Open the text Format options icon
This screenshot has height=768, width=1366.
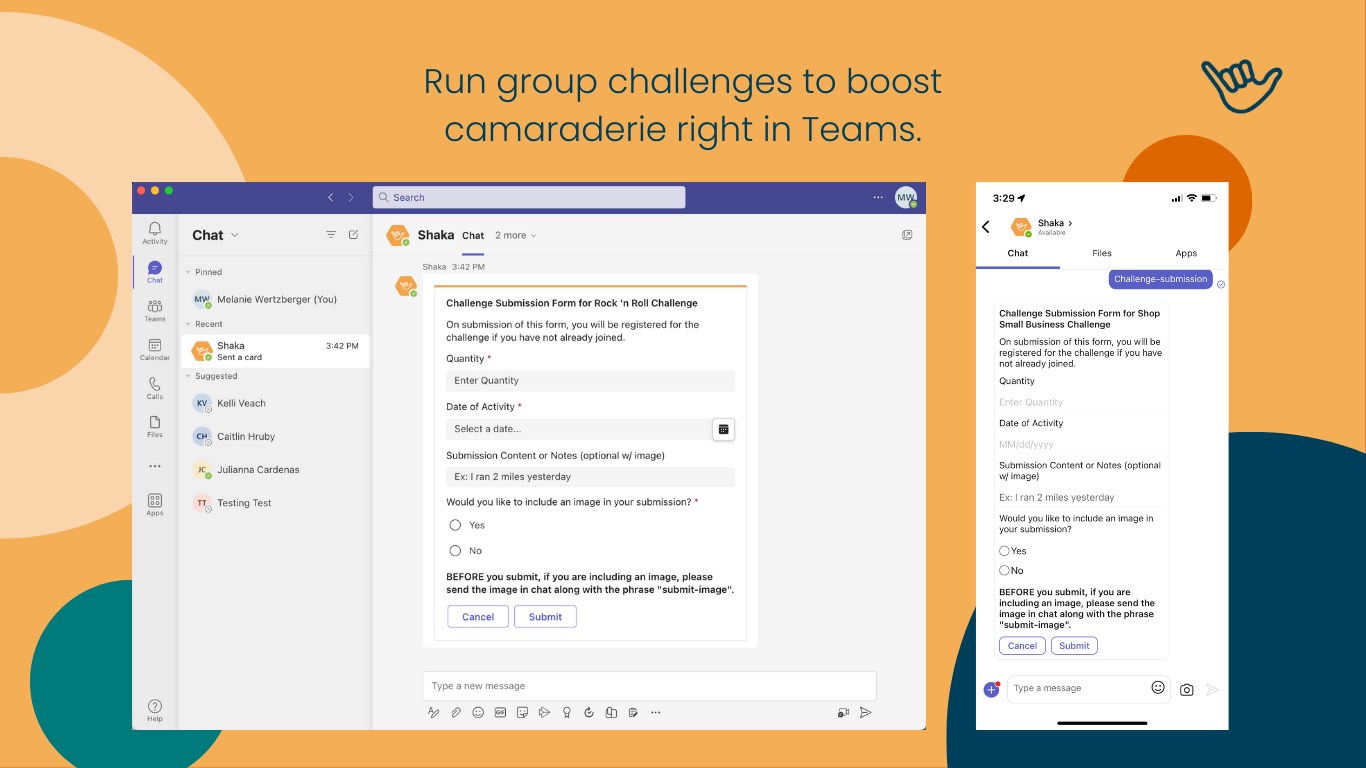coord(434,712)
